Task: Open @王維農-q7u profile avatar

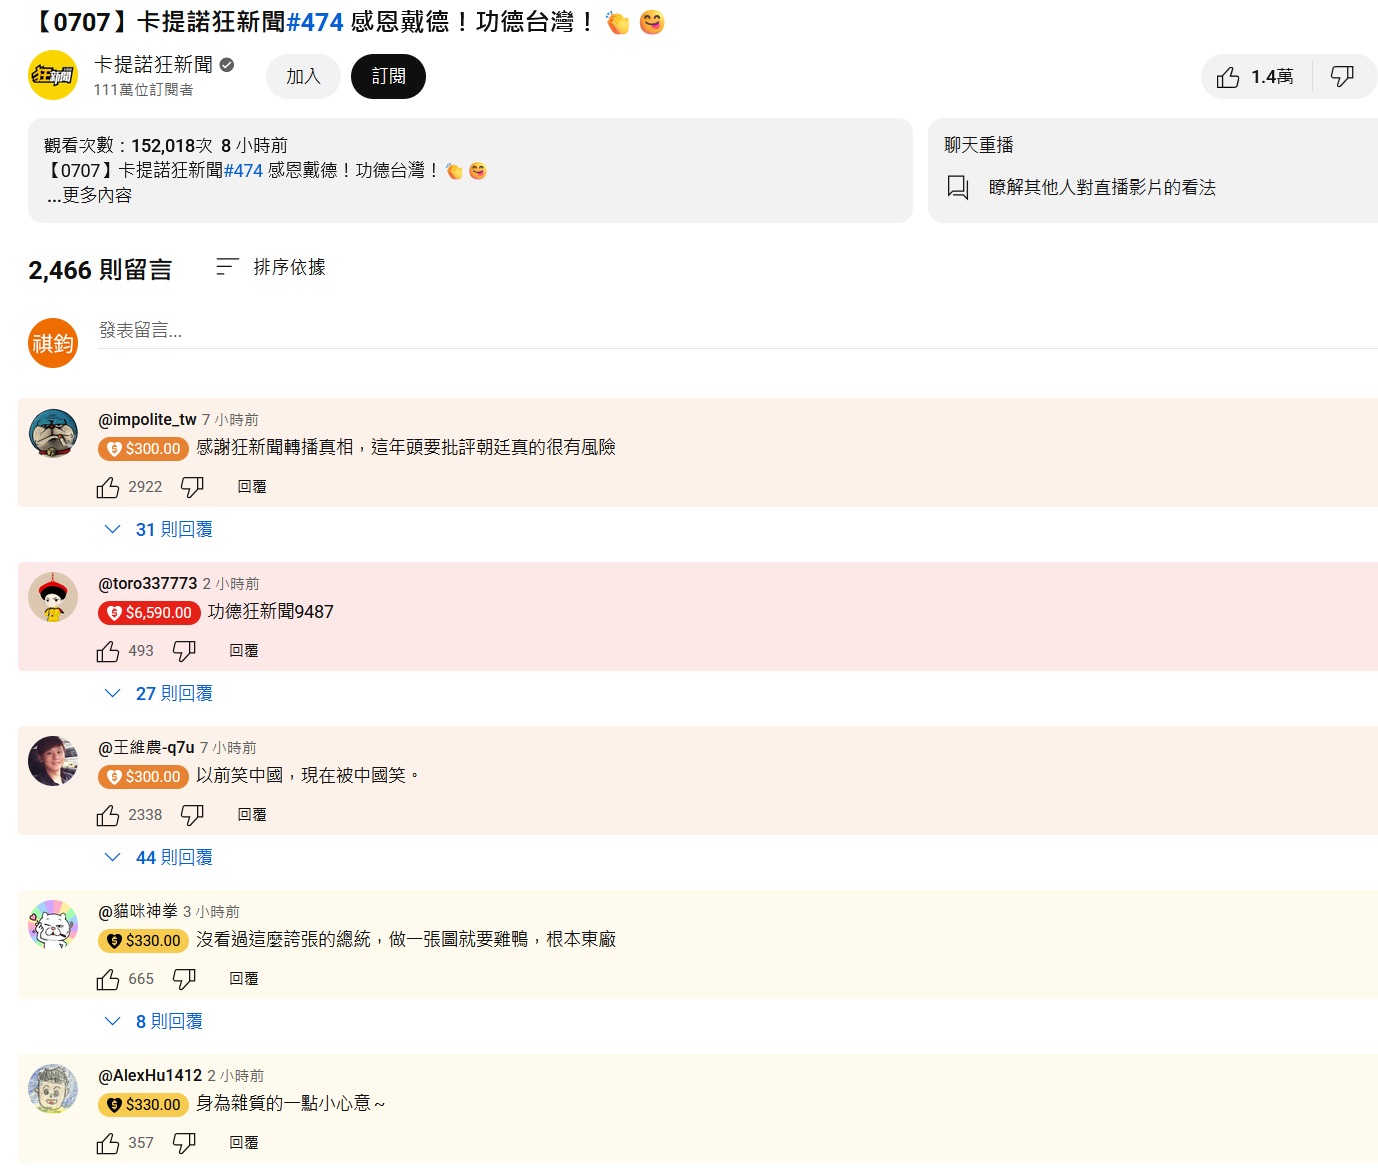Action: click(x=53, y=761)
